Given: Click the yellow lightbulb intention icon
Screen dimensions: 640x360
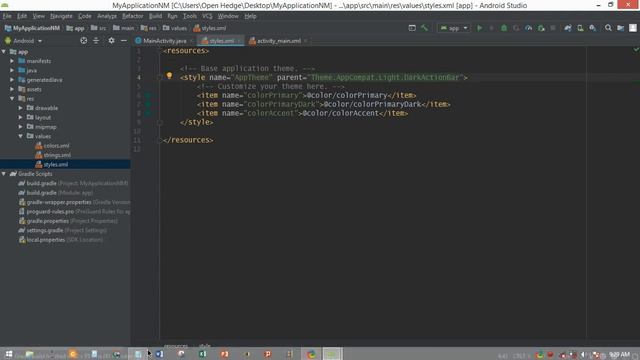Looking at the screenshot, I should 169,76.
